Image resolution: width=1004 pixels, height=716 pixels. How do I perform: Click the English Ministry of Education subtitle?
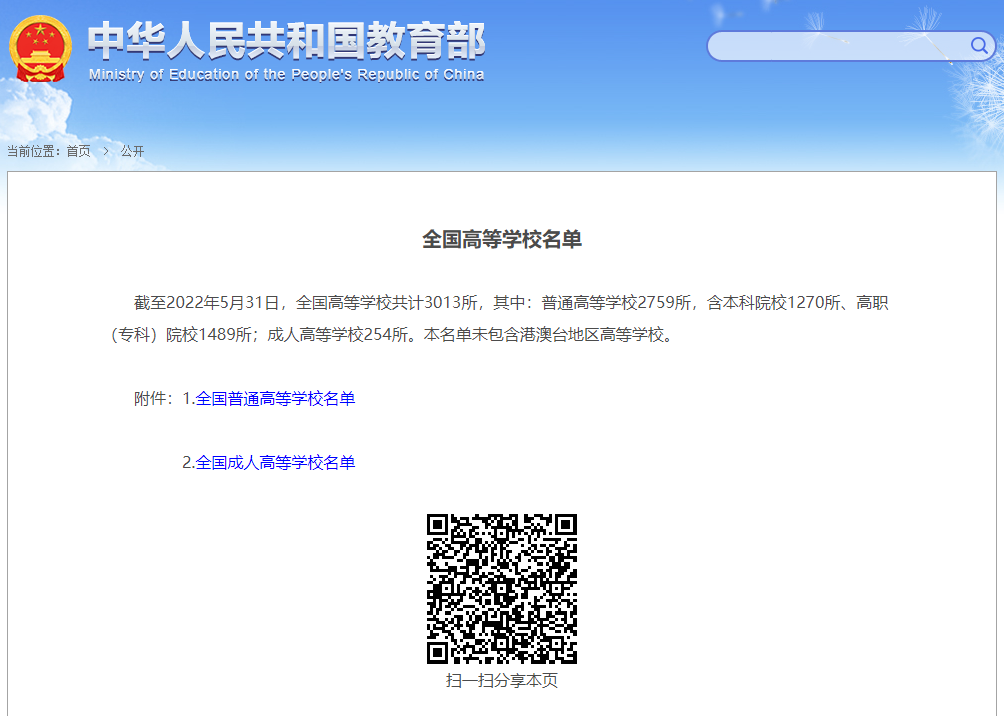coord(286,75)
